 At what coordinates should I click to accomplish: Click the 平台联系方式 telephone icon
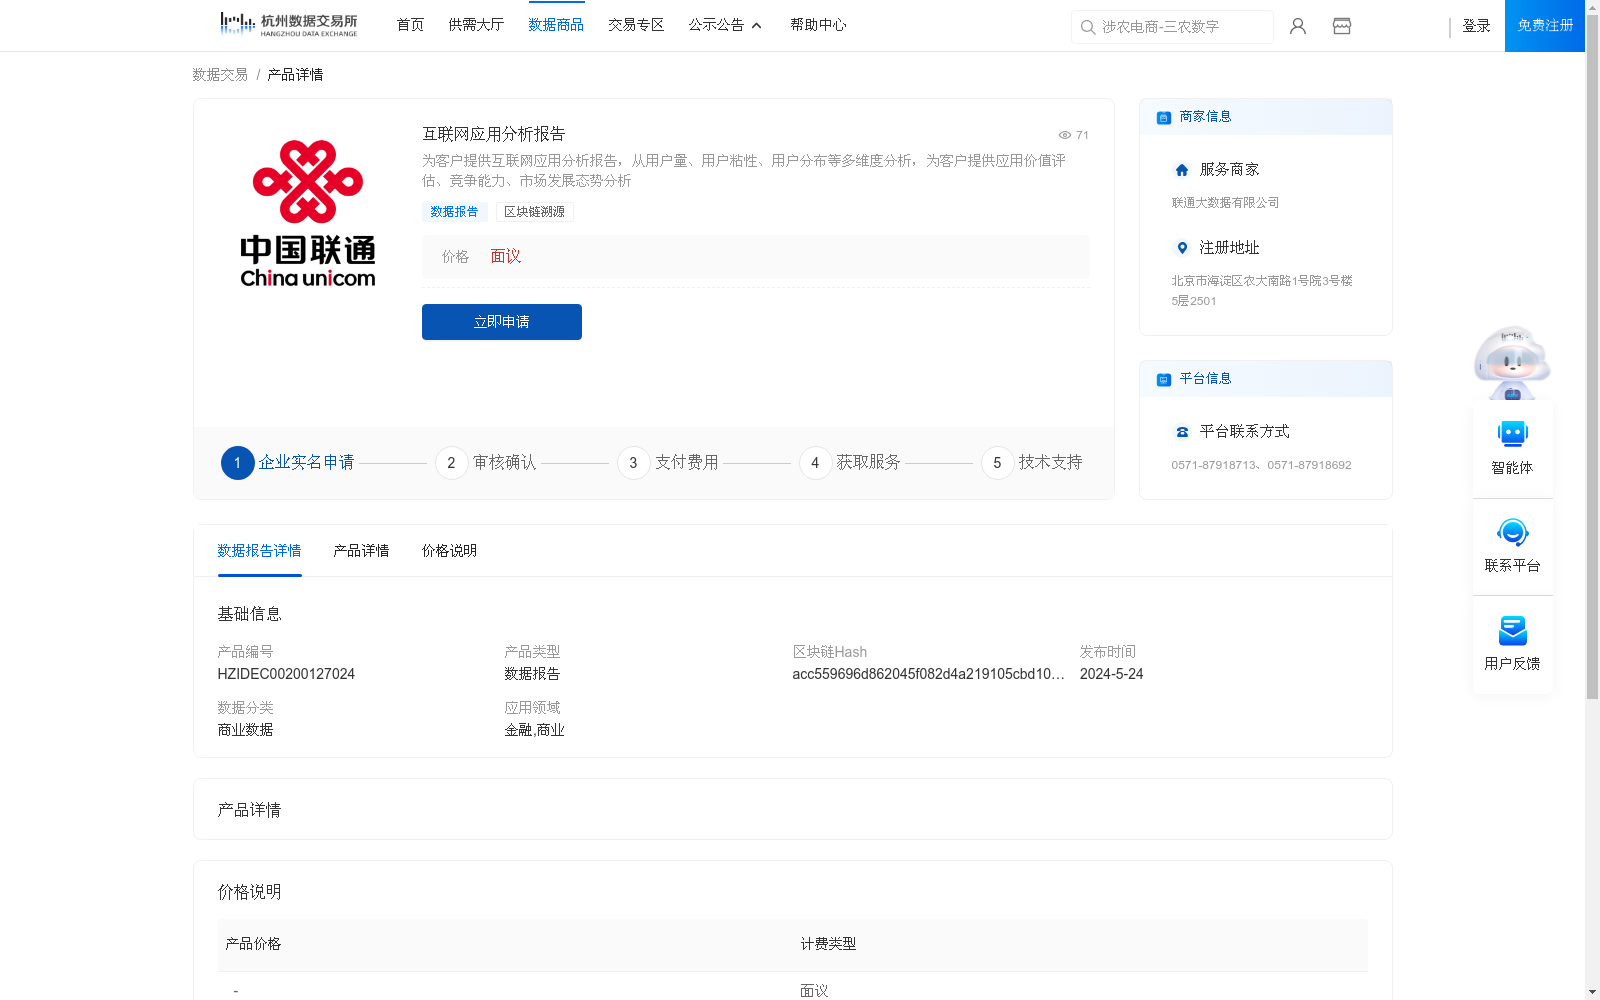1182,432
